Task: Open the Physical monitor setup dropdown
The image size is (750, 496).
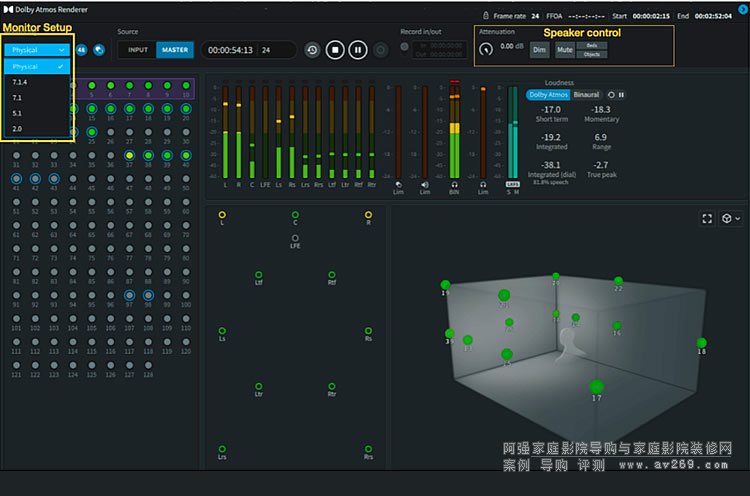Action: [36, 49]
